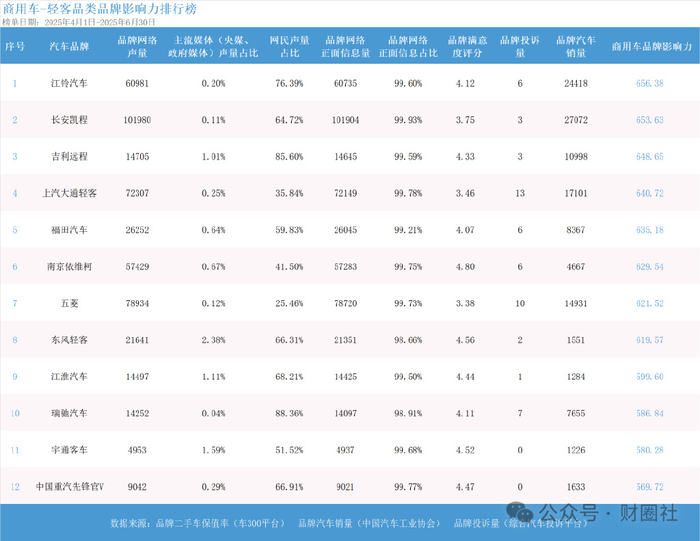This screenshot has width=700, height=541.
Task: Click influence score 619.57
Action: [650, 340]
